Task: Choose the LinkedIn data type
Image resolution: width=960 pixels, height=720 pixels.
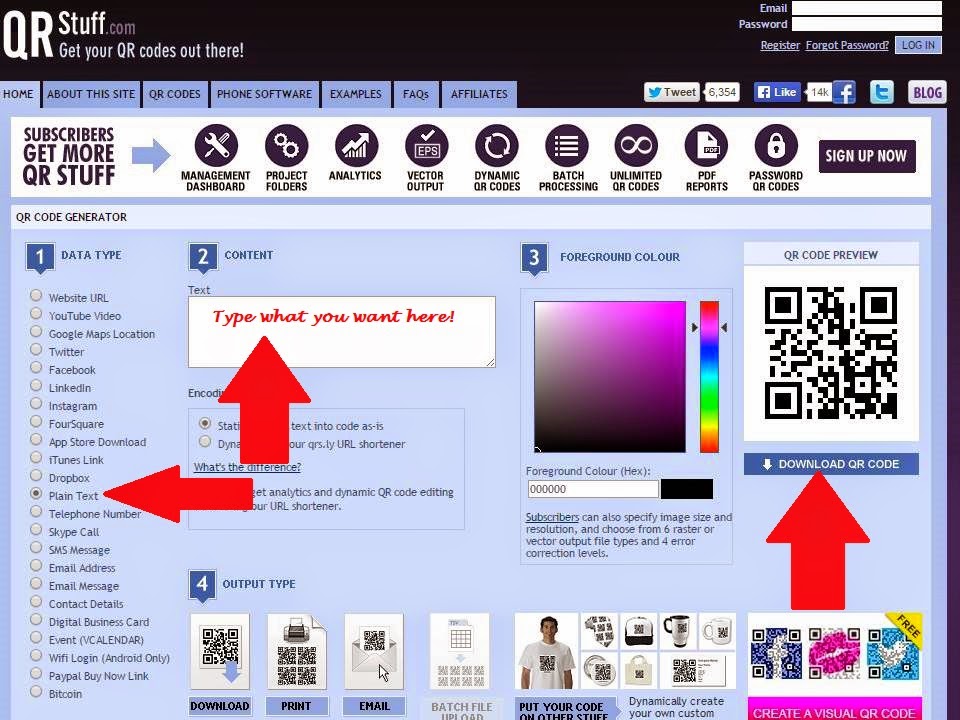Action: [x=36, y=386]
